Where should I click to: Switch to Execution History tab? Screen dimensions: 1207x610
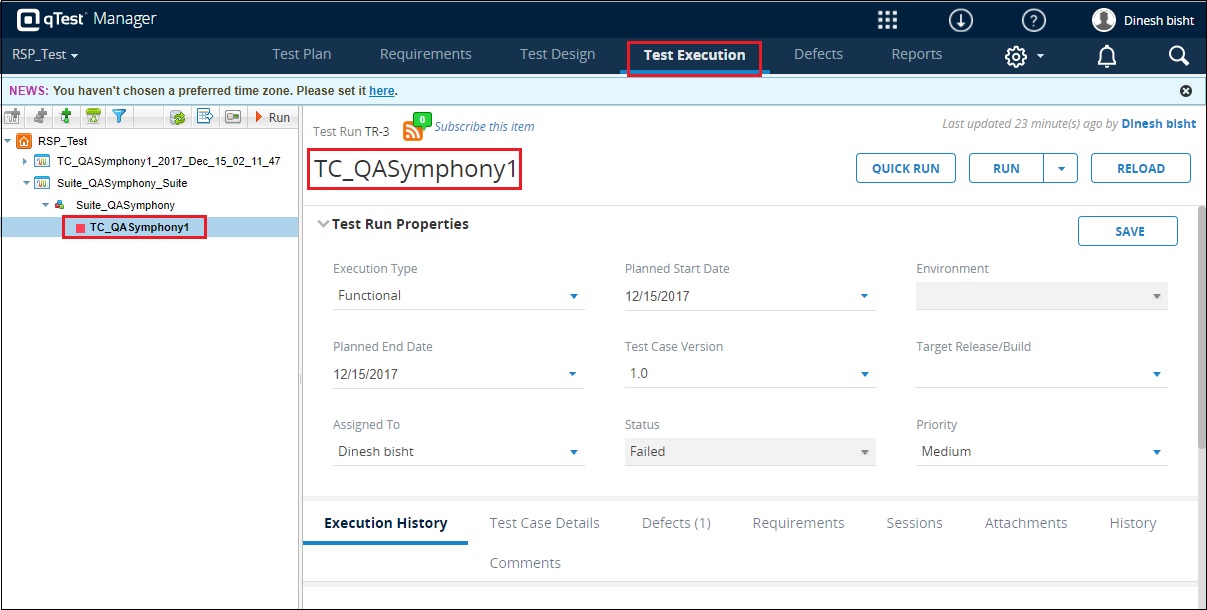point(386,523)
